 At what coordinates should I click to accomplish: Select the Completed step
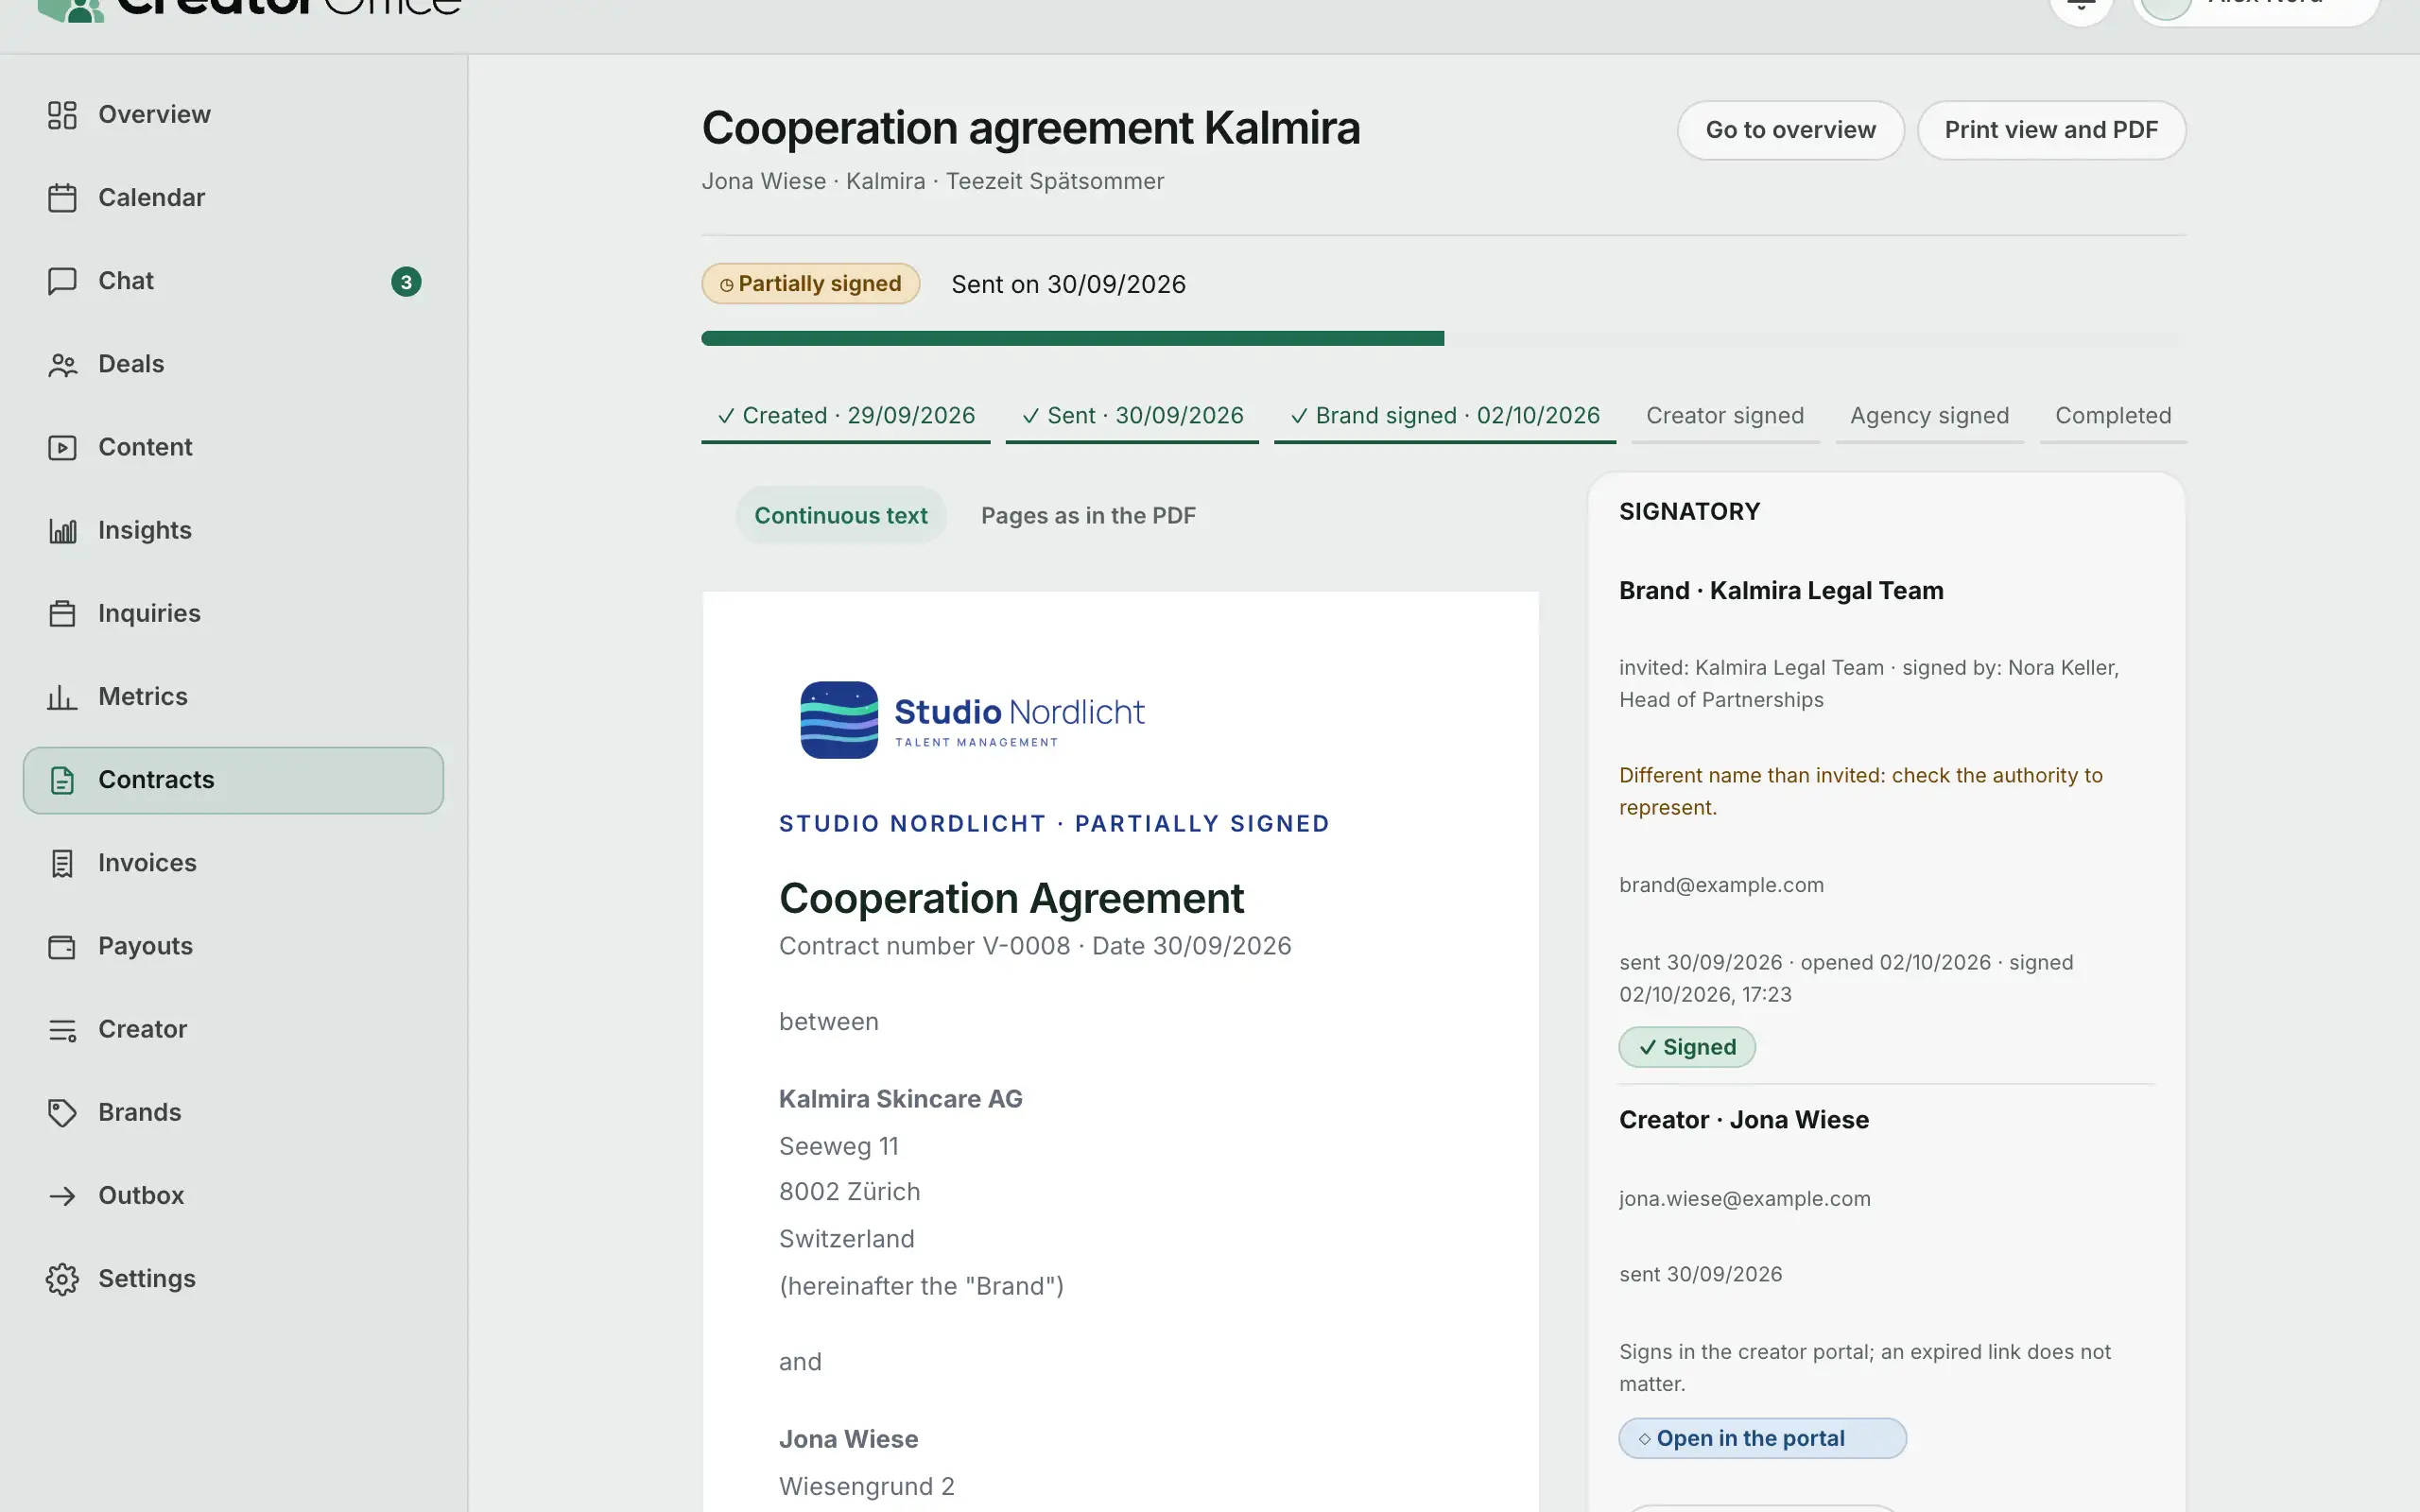click(x=2113, y=416)
